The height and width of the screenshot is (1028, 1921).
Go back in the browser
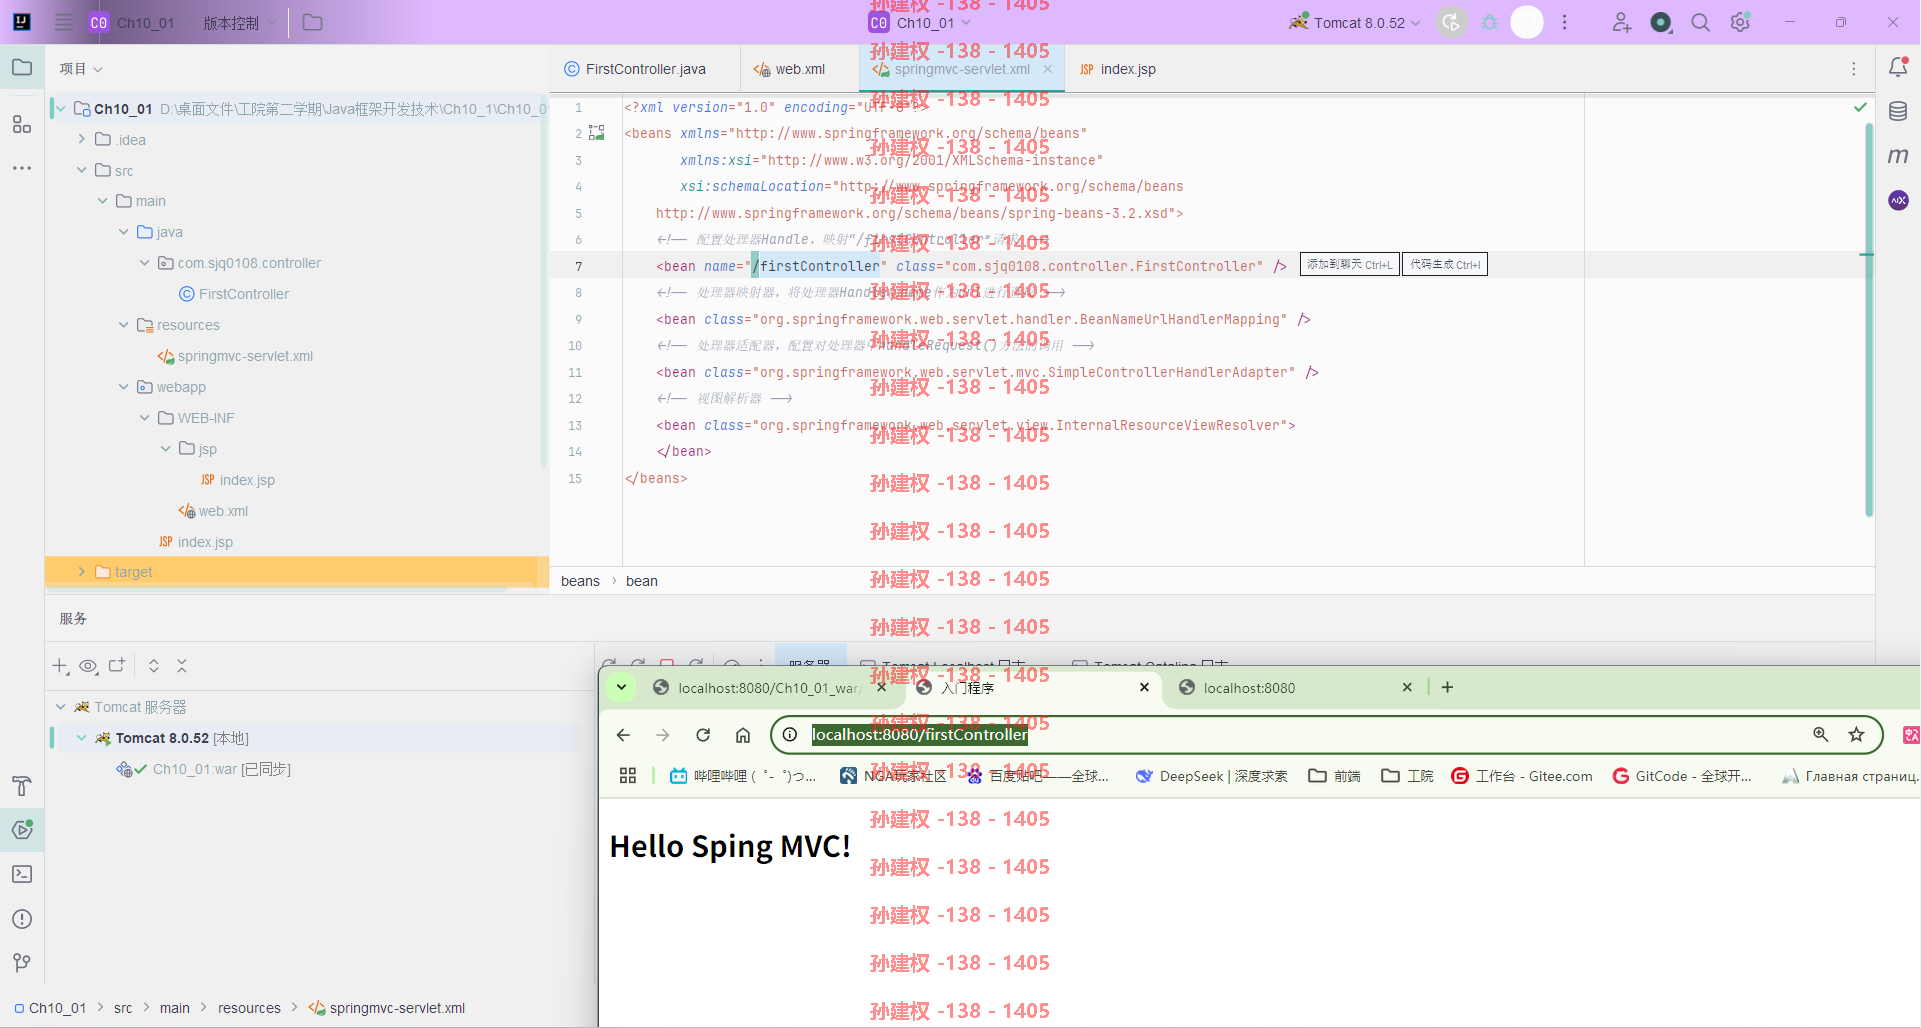tap(623, 735)
